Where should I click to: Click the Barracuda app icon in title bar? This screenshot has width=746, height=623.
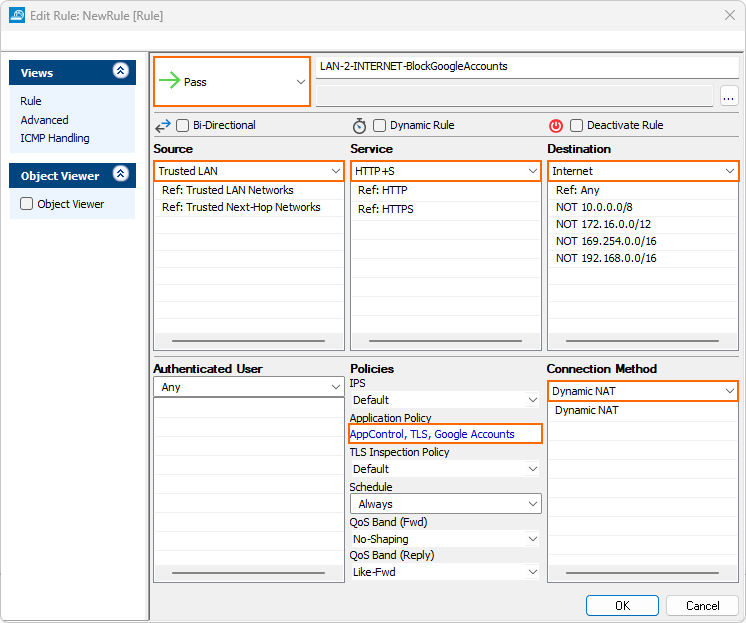pyautogui.click(x=17, y=15)
